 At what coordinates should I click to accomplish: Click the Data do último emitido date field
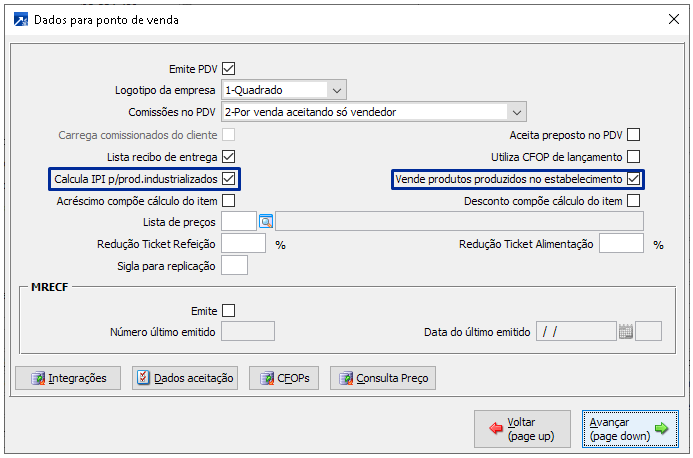point(576,331)
